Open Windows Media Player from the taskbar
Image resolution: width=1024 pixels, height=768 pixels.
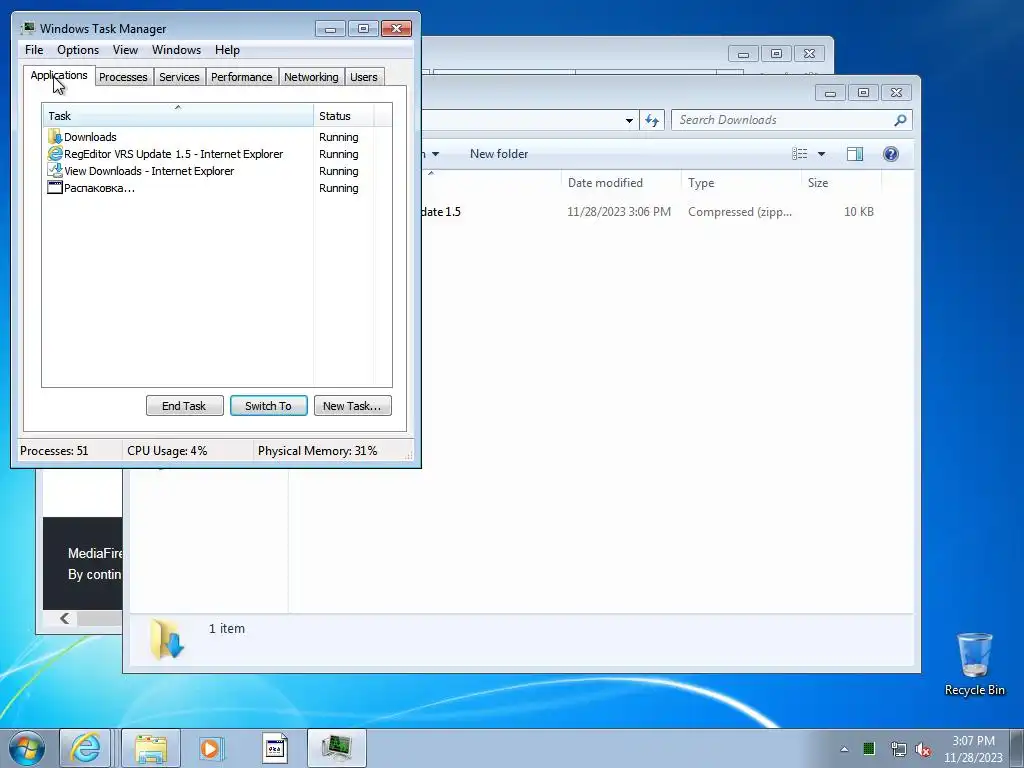click(211, 748)
